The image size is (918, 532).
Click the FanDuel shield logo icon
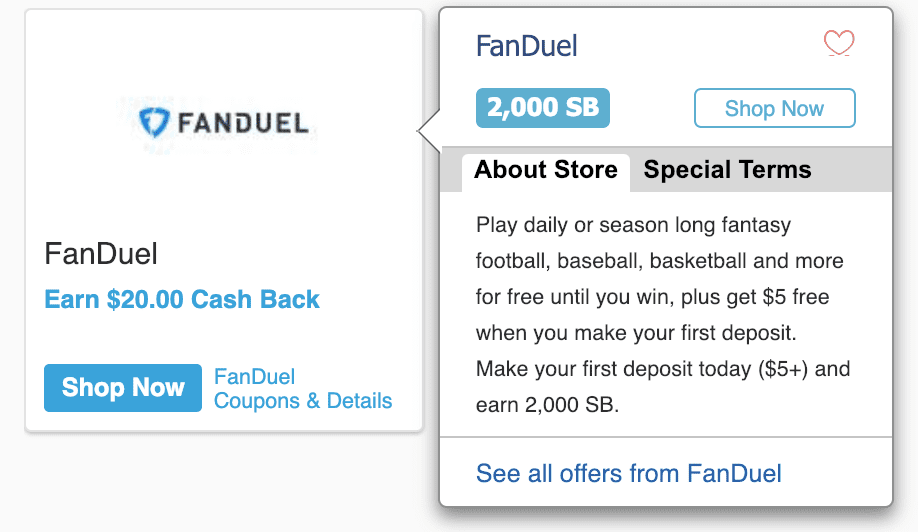[x=155, y=123]
